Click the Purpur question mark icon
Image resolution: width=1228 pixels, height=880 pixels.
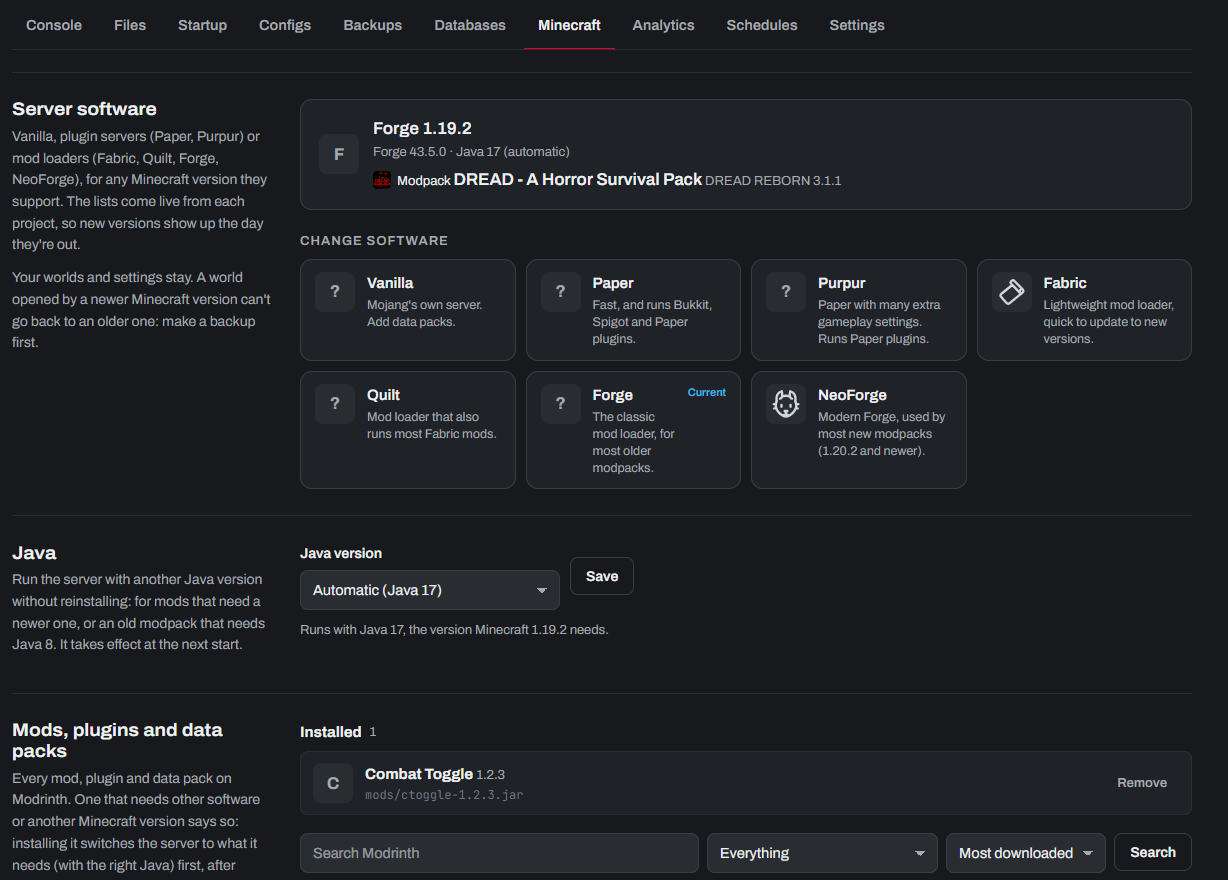click(x=786, y=292)
